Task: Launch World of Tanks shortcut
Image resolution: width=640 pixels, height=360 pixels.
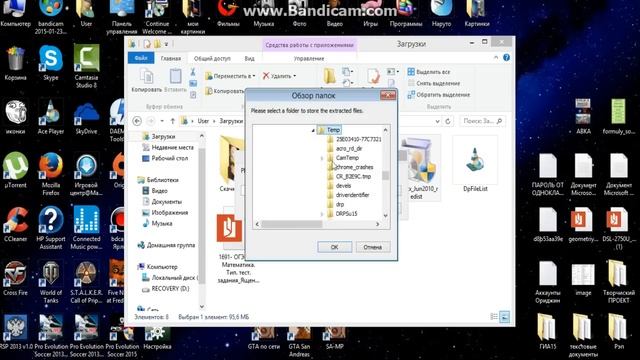Action: 51,282
